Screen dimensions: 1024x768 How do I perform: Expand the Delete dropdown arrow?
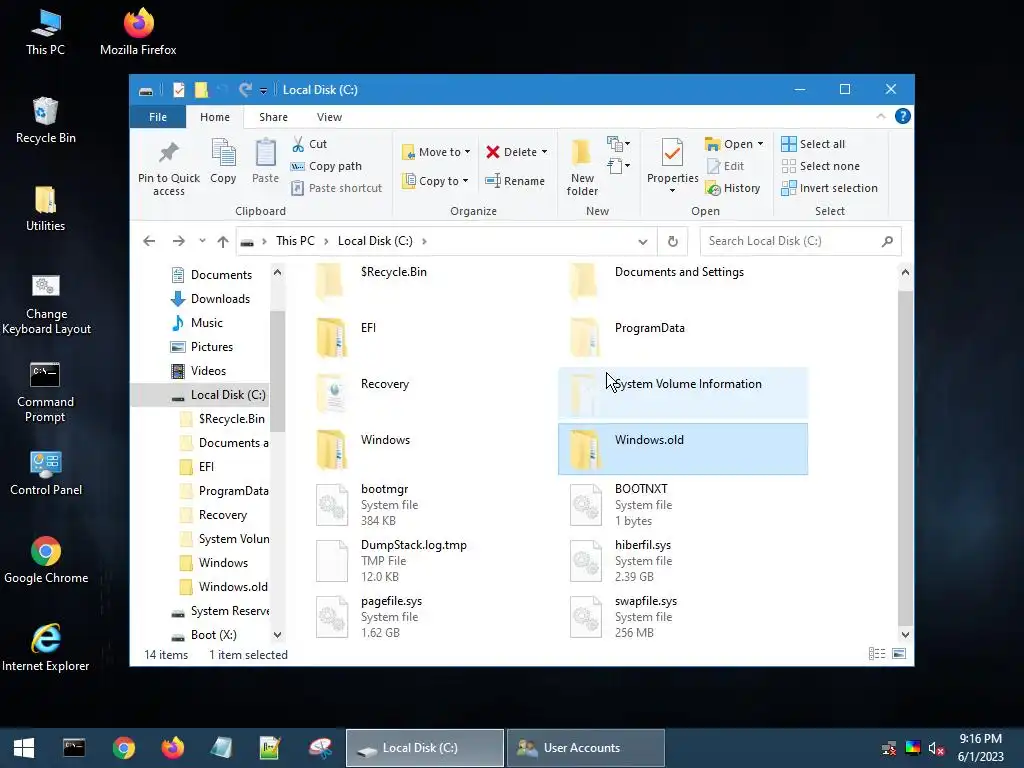(x=545, y=152)
